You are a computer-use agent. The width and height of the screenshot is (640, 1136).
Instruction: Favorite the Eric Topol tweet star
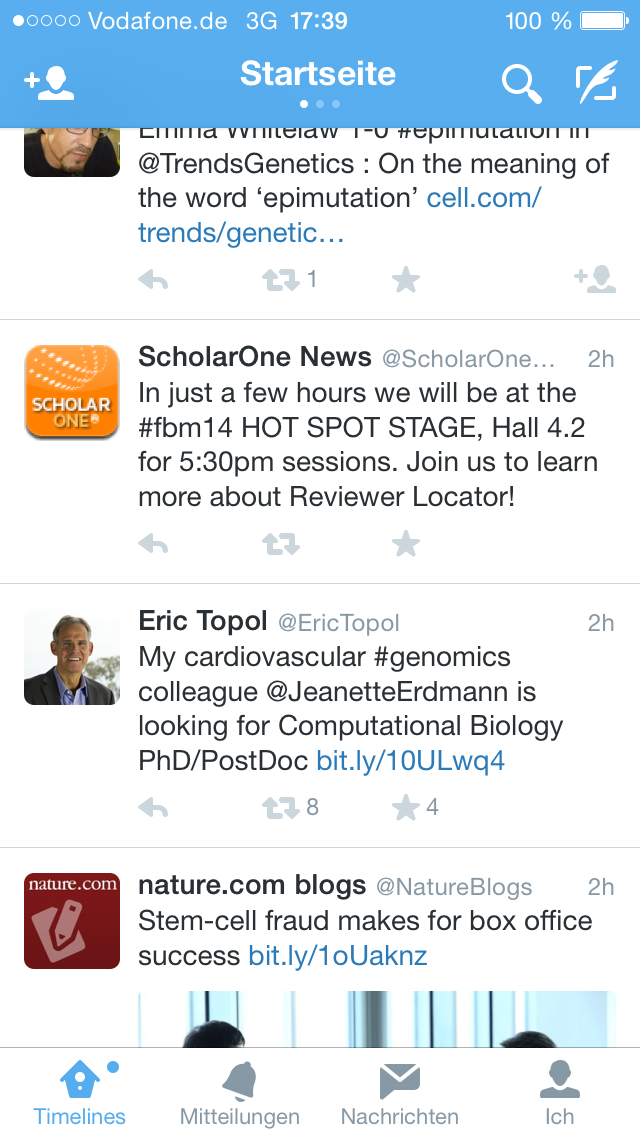tap(406, 807)
